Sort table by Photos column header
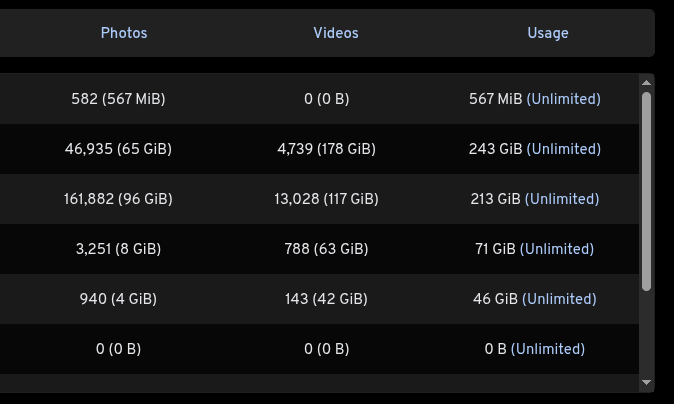This screenshot has width=674, height=404. tap(124, 33)
